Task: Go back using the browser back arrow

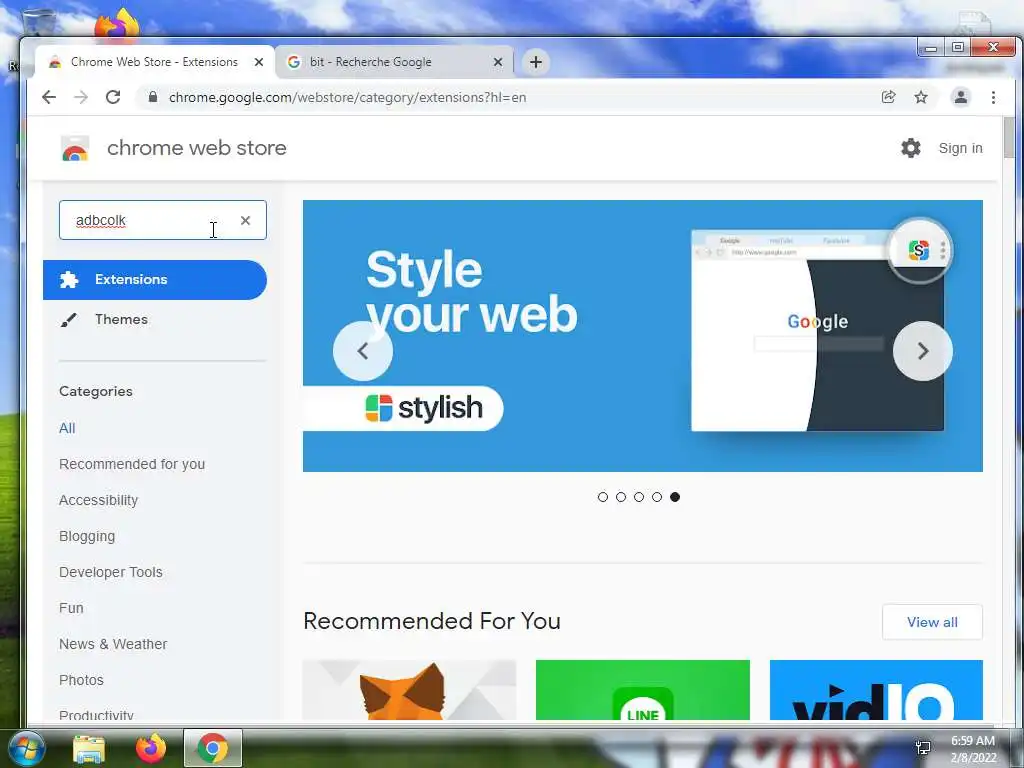Action: click(49, 97)
